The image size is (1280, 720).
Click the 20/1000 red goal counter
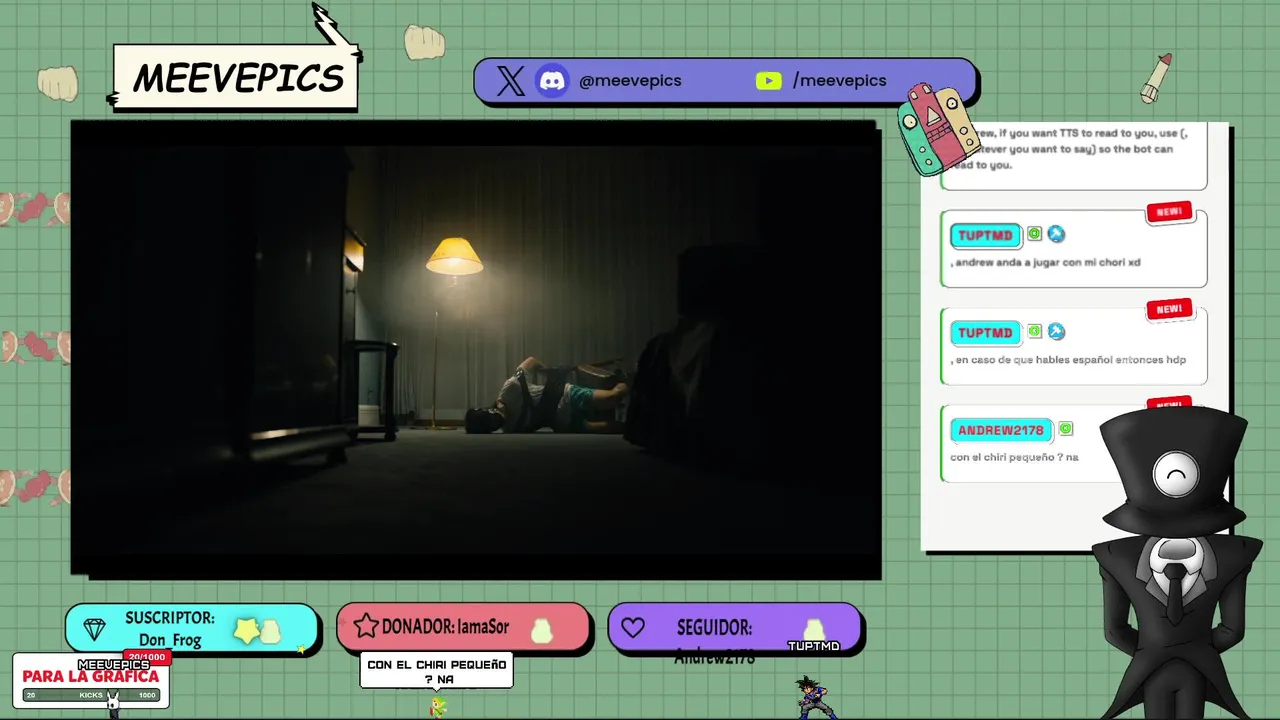147,657
